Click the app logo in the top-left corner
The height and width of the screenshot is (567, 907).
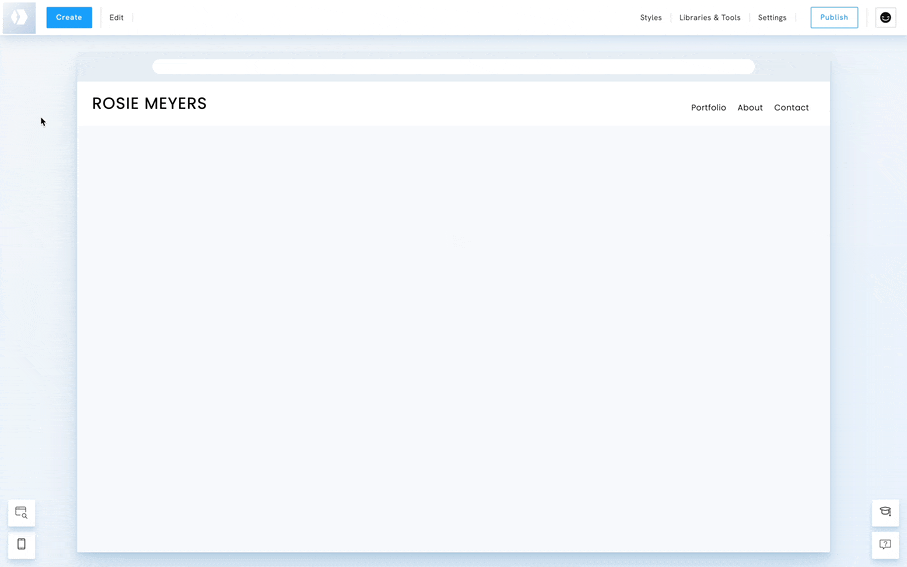pos(19,18)
